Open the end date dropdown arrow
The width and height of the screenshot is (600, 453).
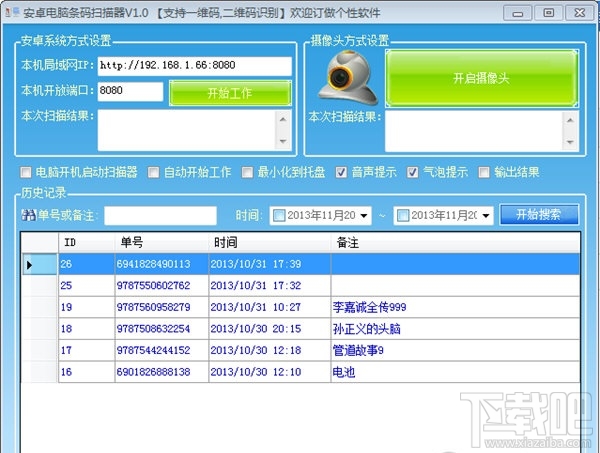486,215
